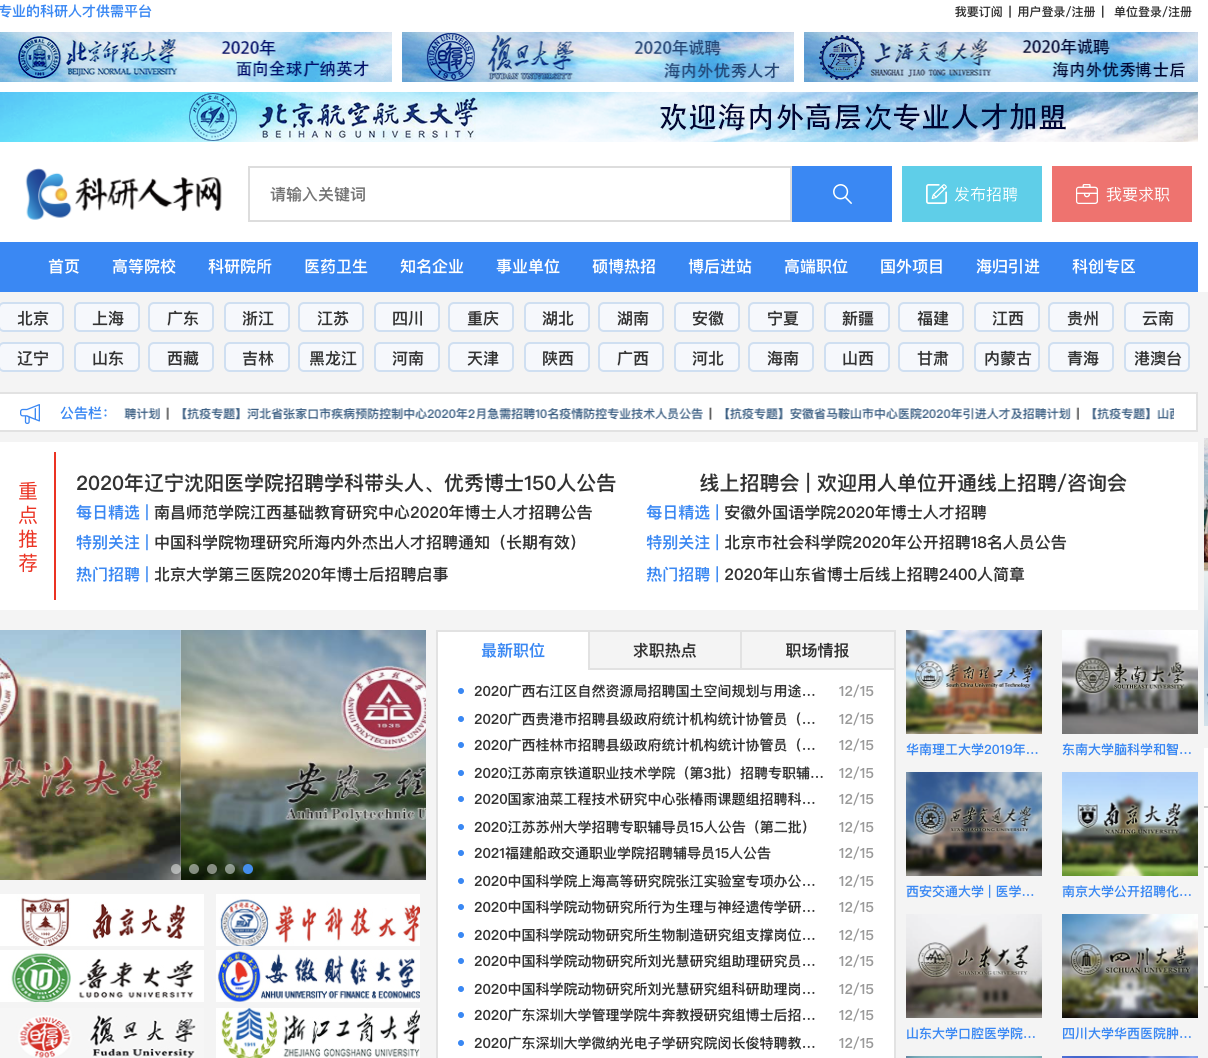Viewport: 1208px width, 1058px height.
Task: Select 黑龙江 region button
Action: point(333,358)
